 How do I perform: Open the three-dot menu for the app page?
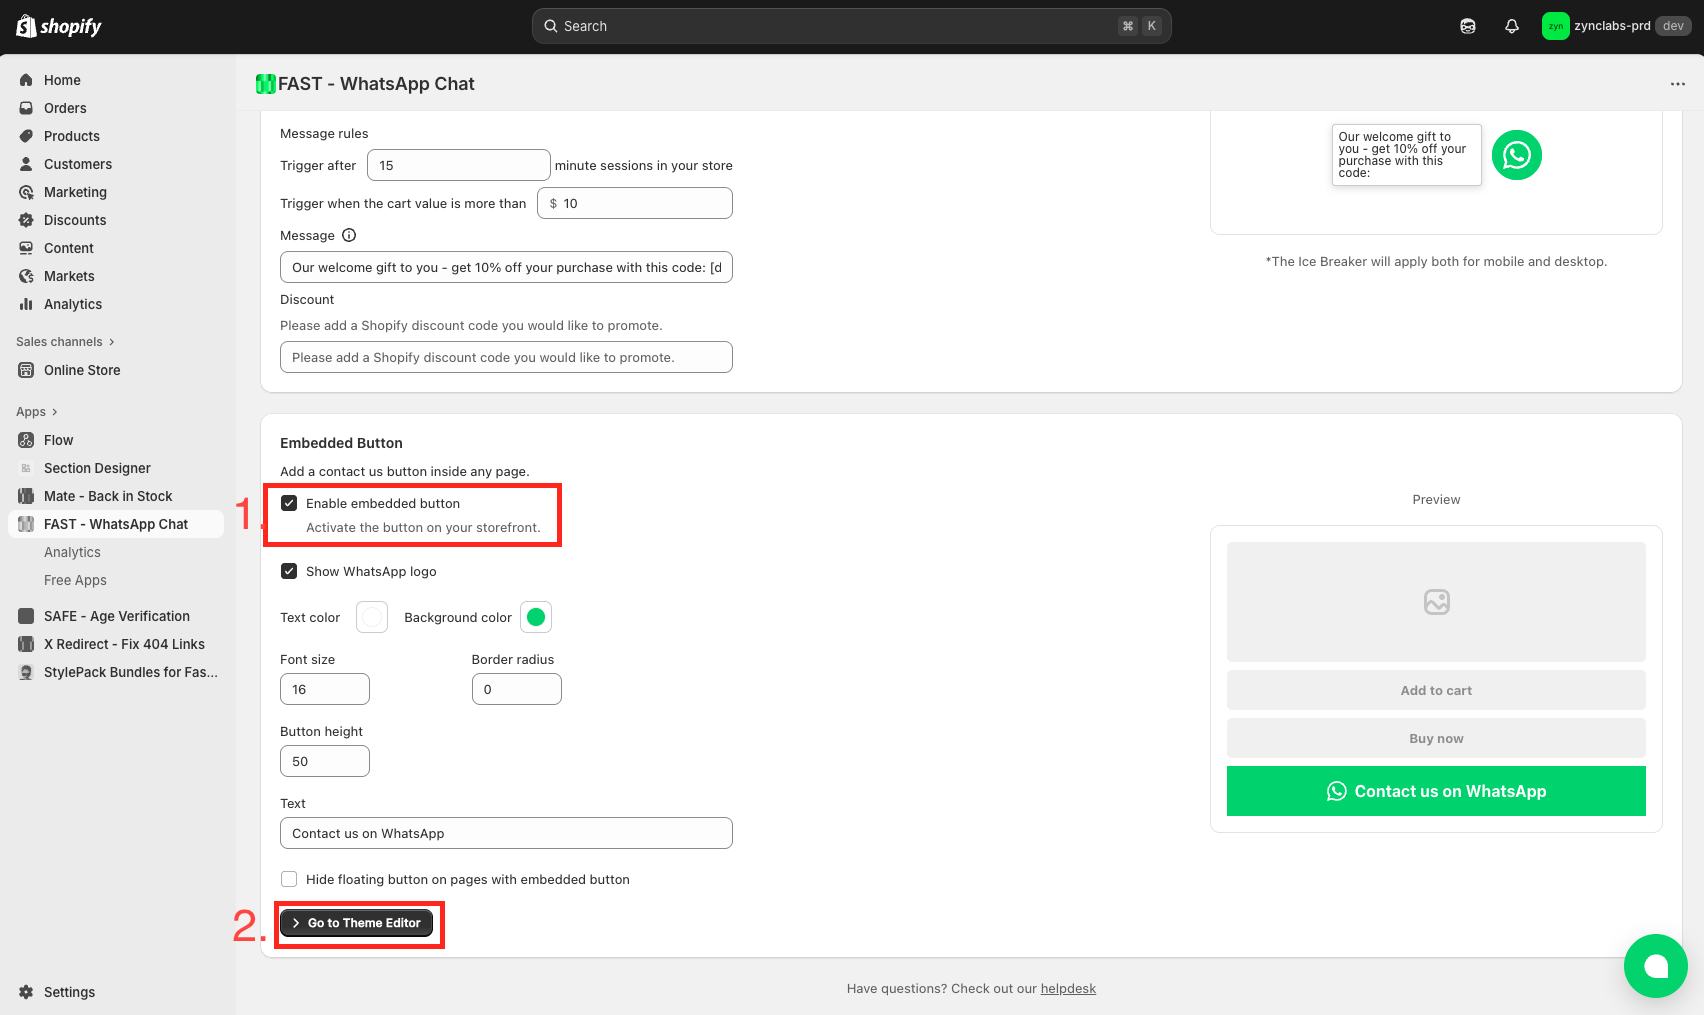coord(1677,84)
